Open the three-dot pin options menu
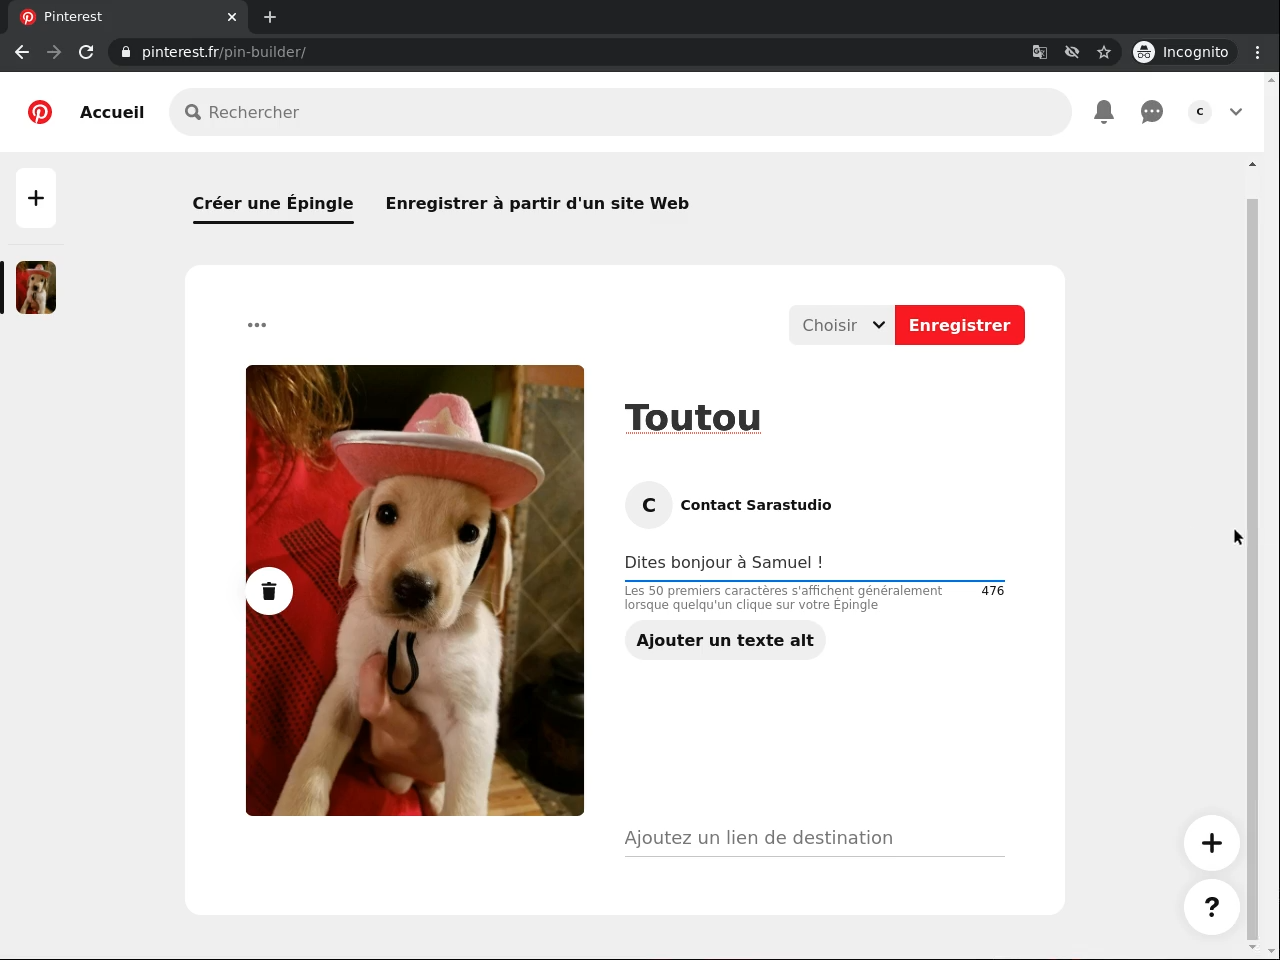Image resolution: width=1280 pixels, height=960 pixels. (x=257, y=325)
